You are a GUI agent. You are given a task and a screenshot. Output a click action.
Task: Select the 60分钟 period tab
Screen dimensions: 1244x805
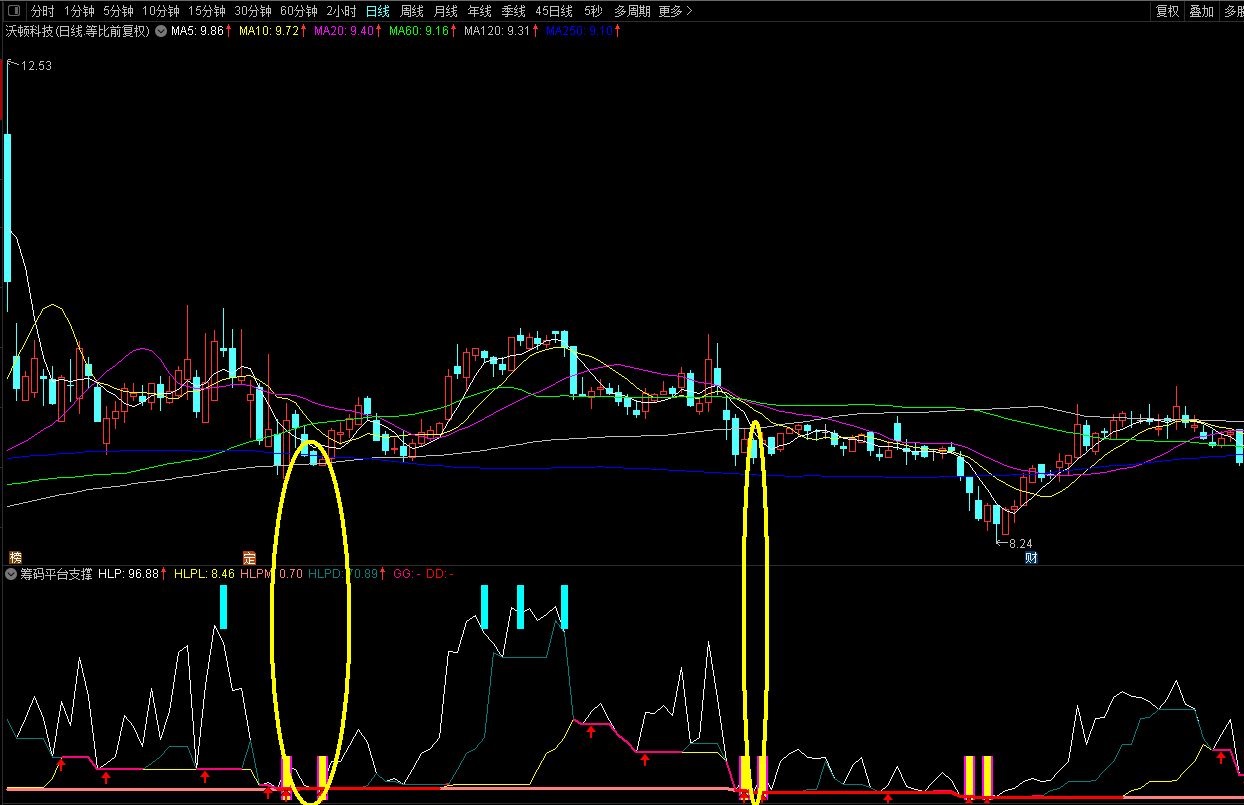299,12
